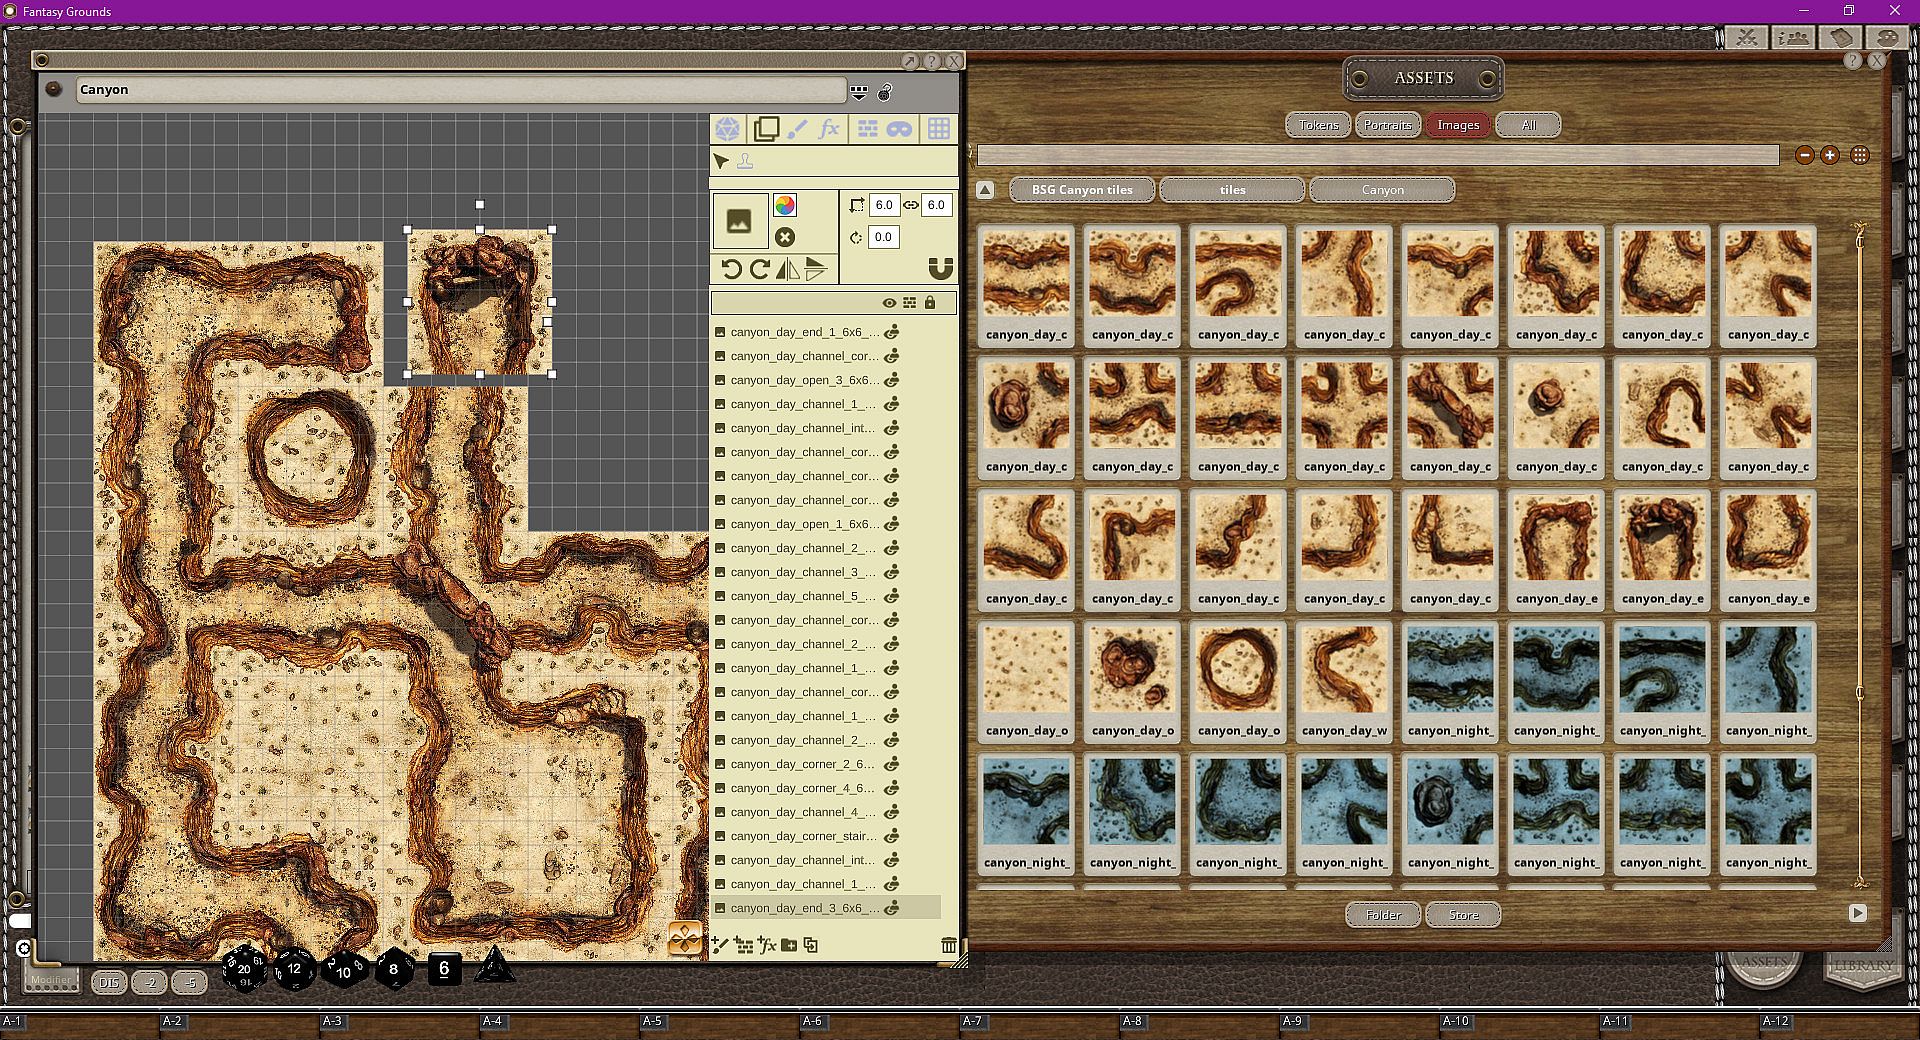Roll the d20 die
The width and height of the screenshot is (1920, 1040).
click(x=243, y=968)
